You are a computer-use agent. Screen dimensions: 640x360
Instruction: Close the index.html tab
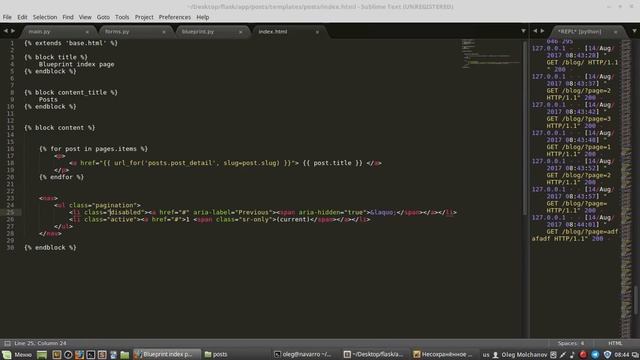317,32
